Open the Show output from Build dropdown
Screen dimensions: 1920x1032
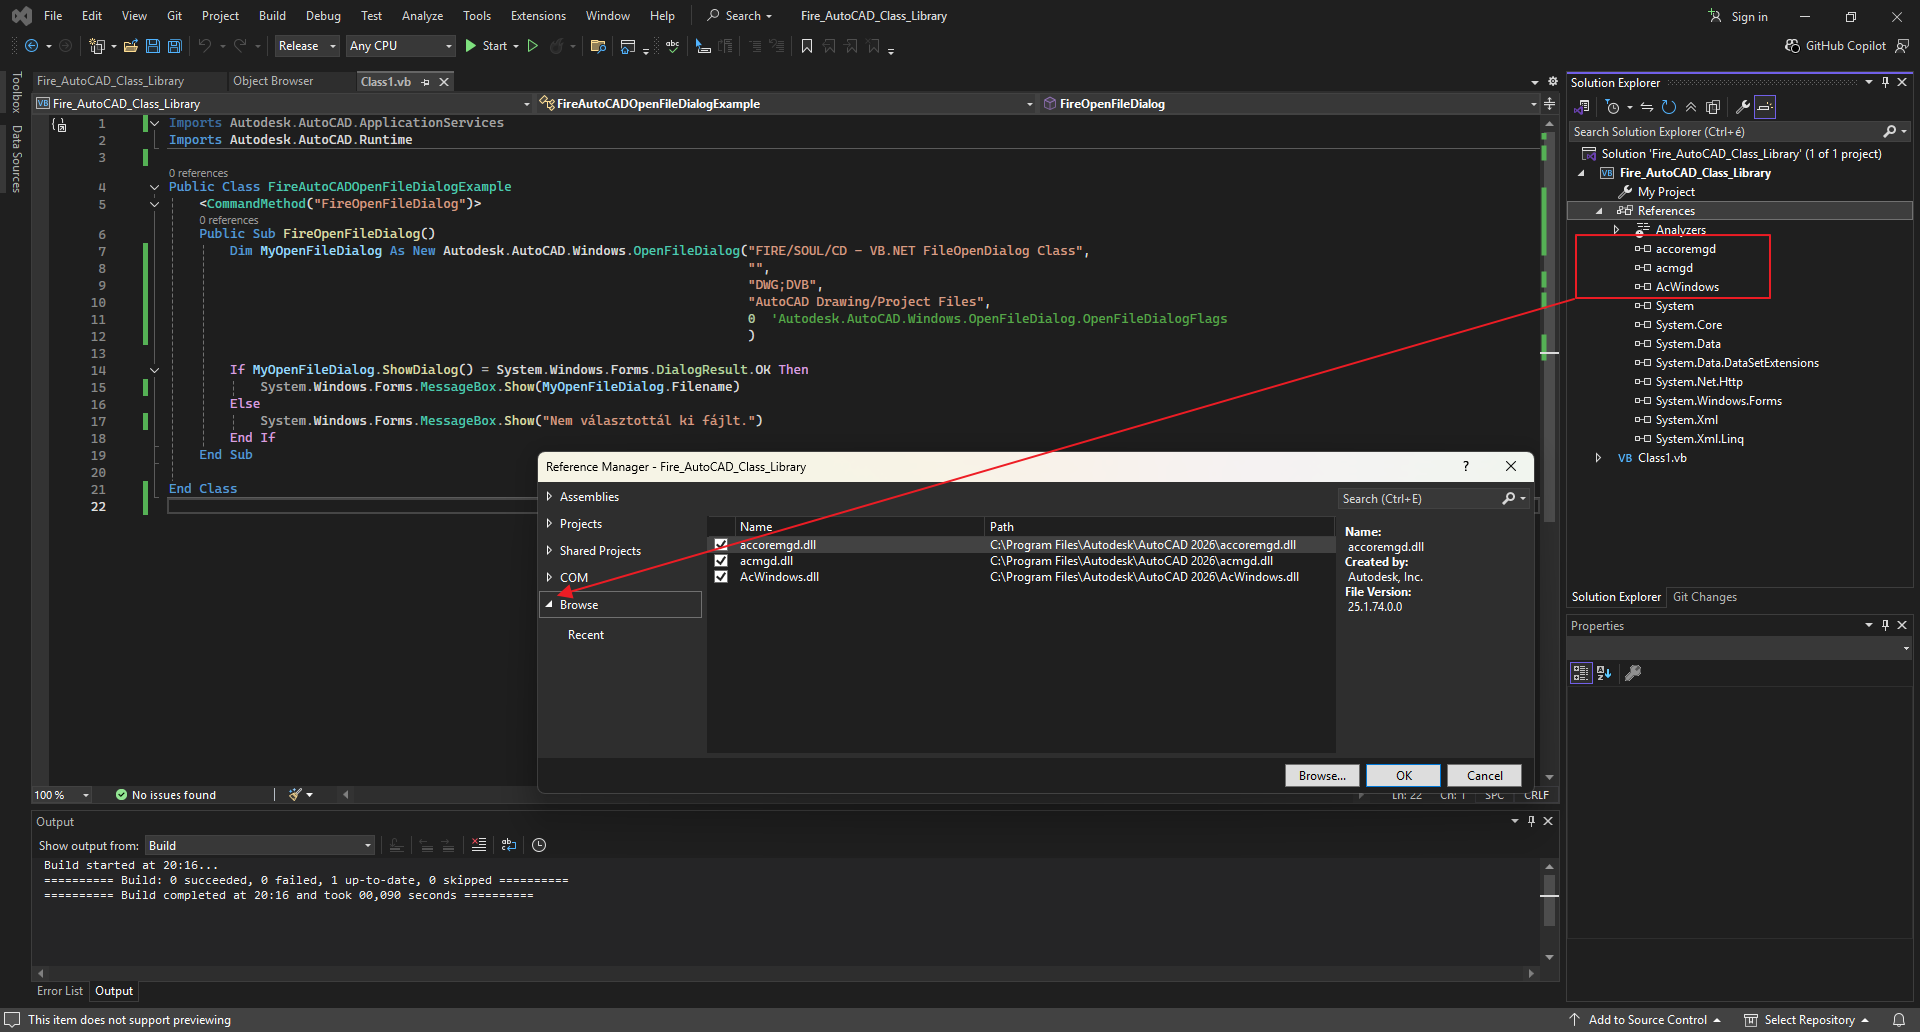click(260, 846)
